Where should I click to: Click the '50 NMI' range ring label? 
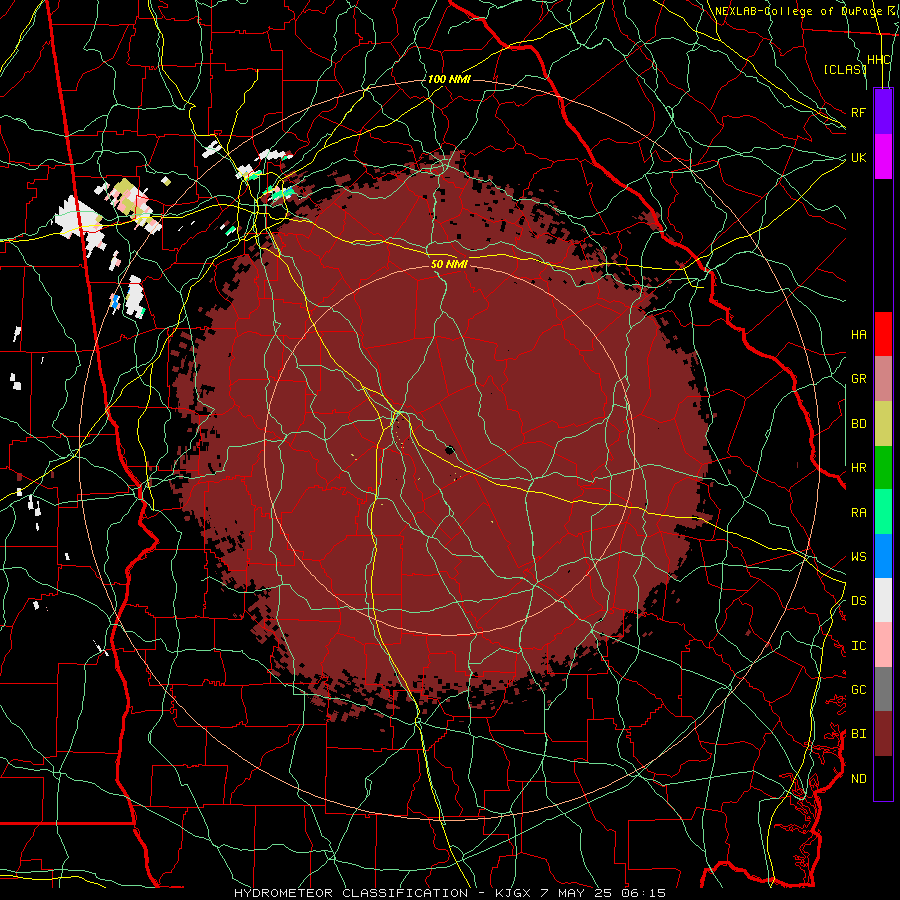(449, 264)
